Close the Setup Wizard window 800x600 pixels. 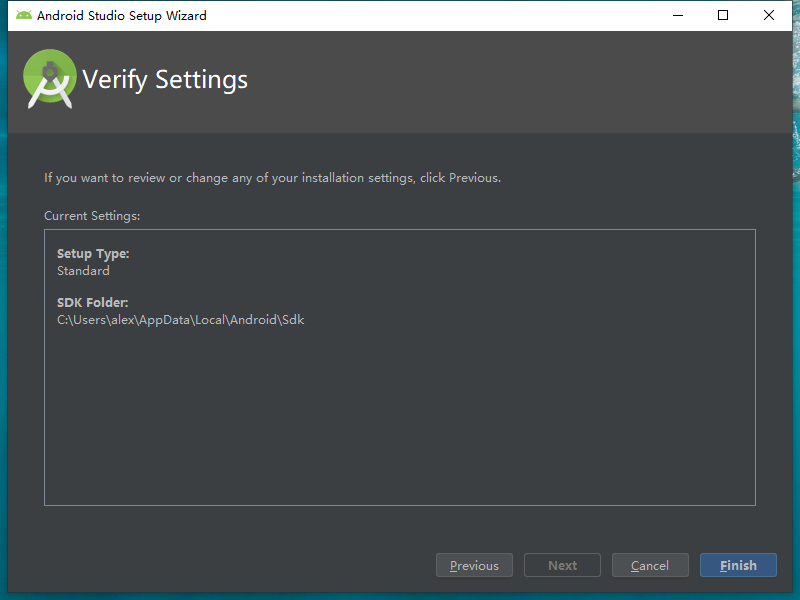click(769, 15)
